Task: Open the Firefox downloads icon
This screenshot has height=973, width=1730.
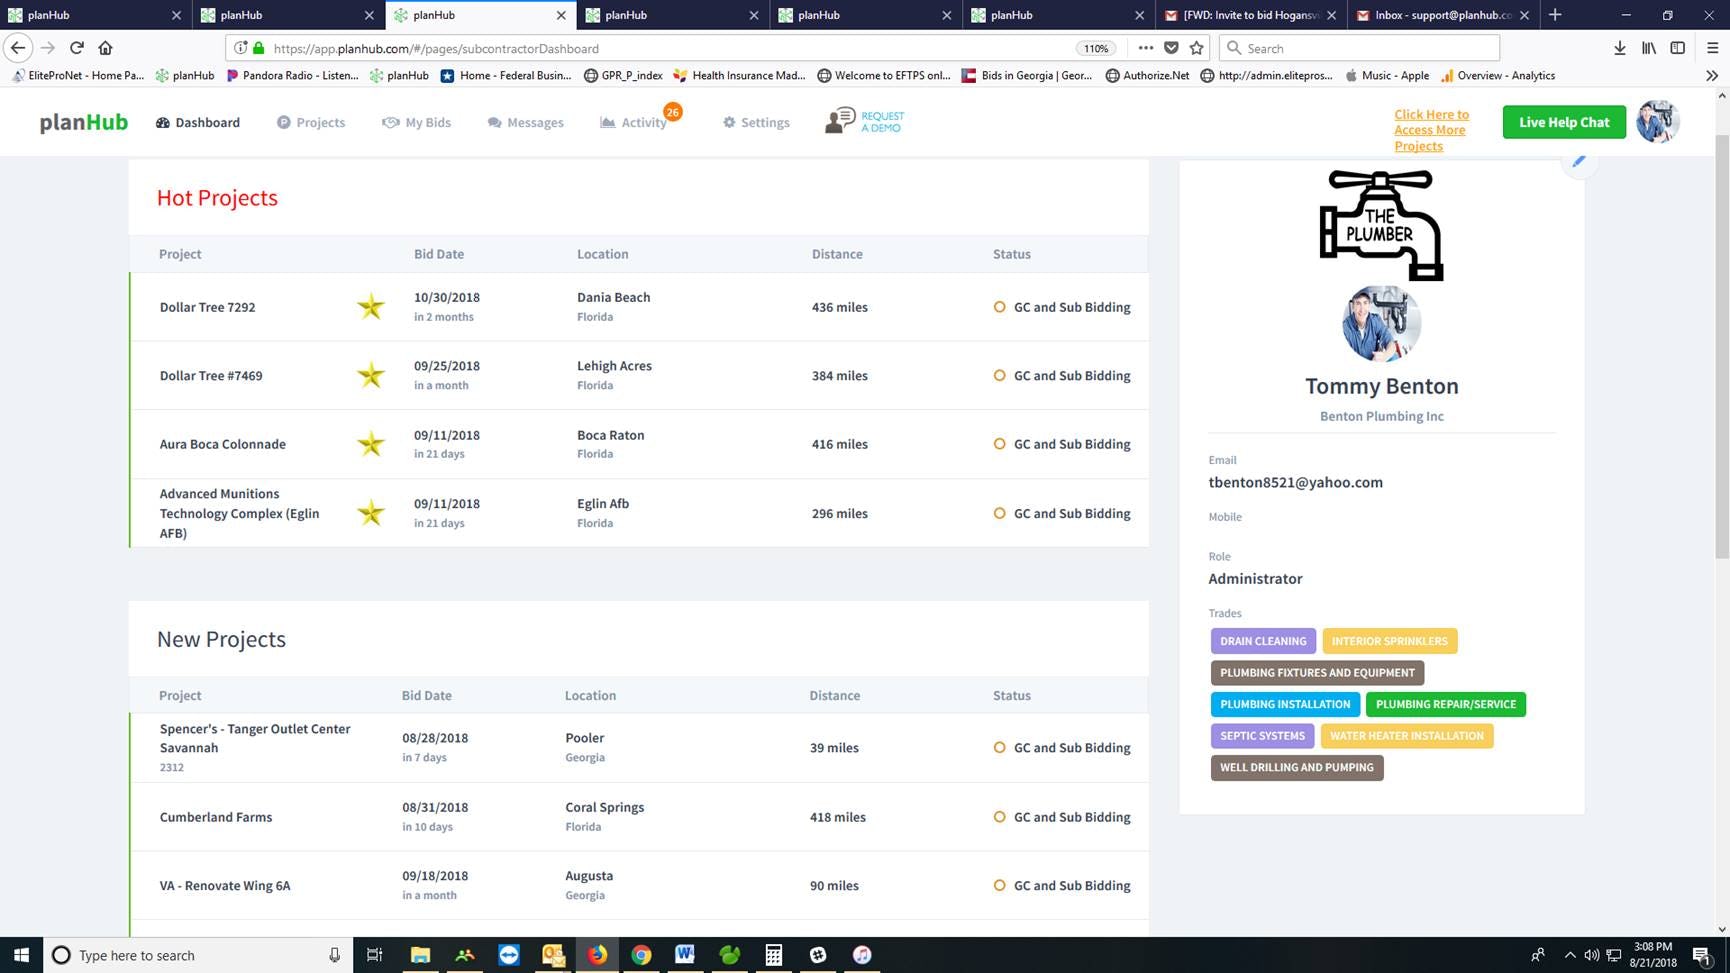Action: [x=1620, y=48]
